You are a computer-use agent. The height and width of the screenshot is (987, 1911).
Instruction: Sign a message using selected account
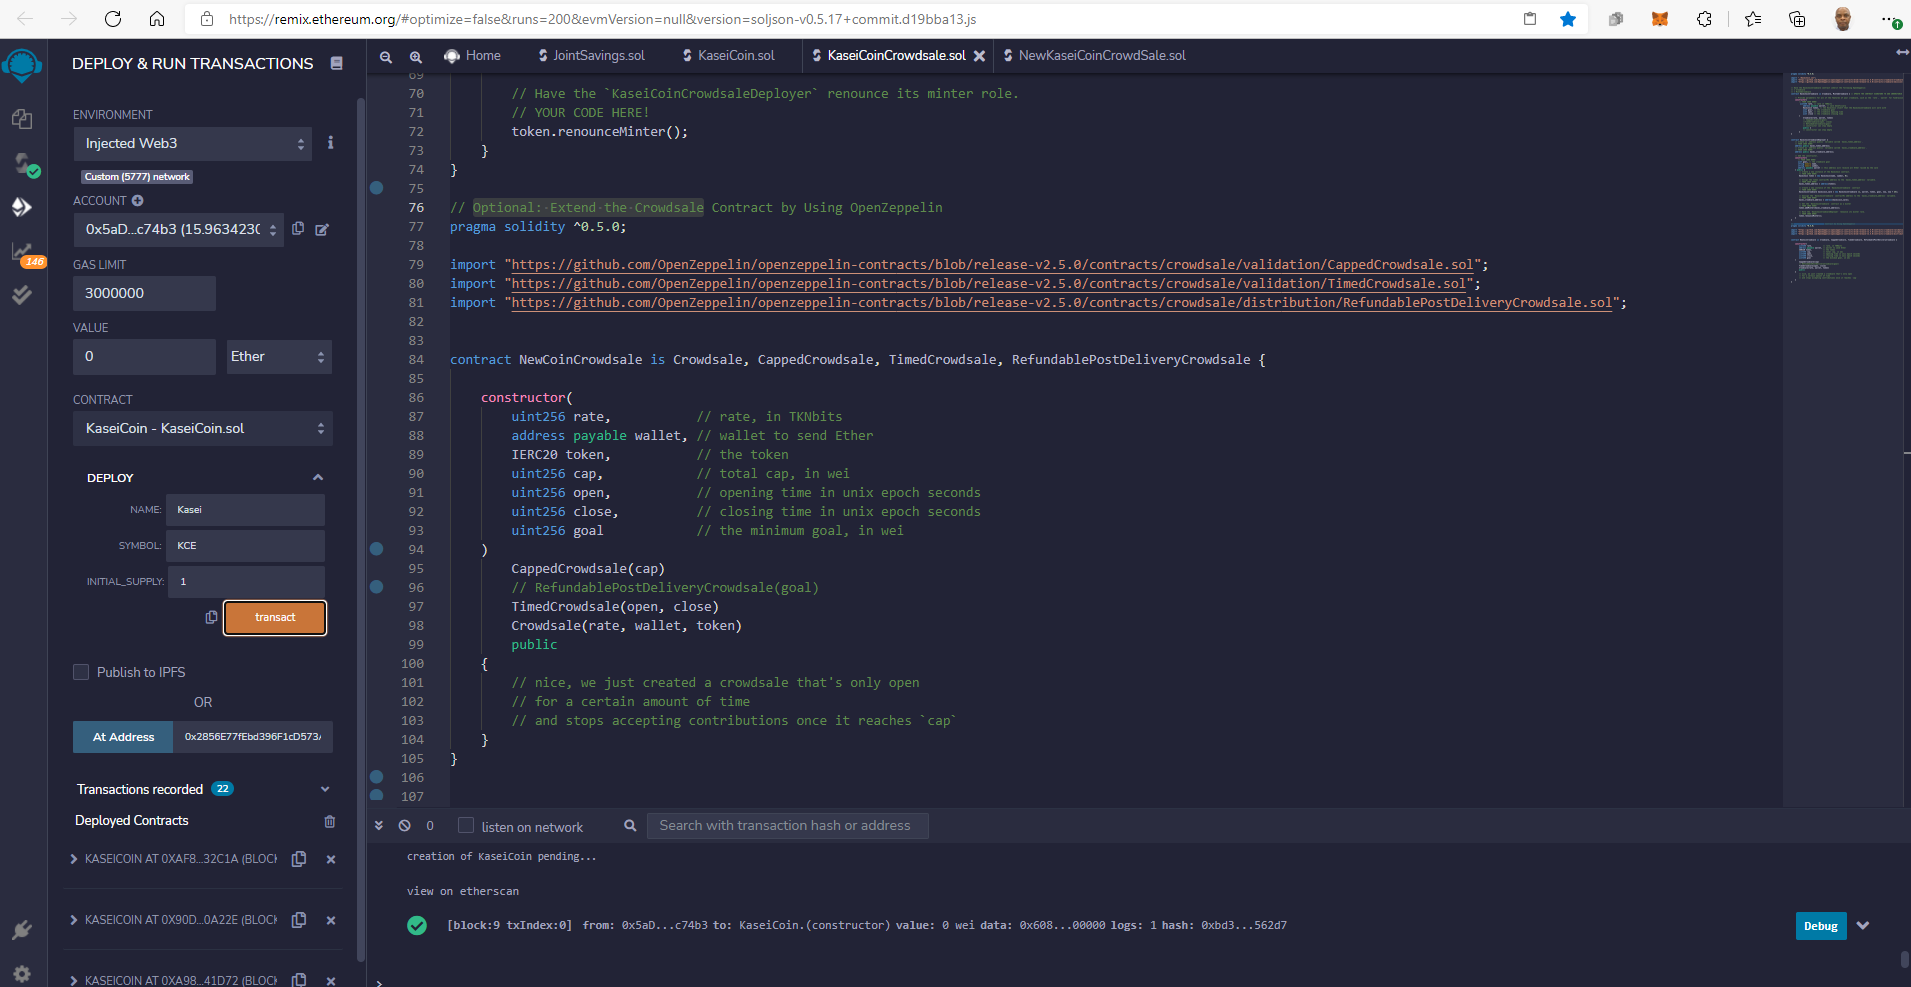coord(322,229)
